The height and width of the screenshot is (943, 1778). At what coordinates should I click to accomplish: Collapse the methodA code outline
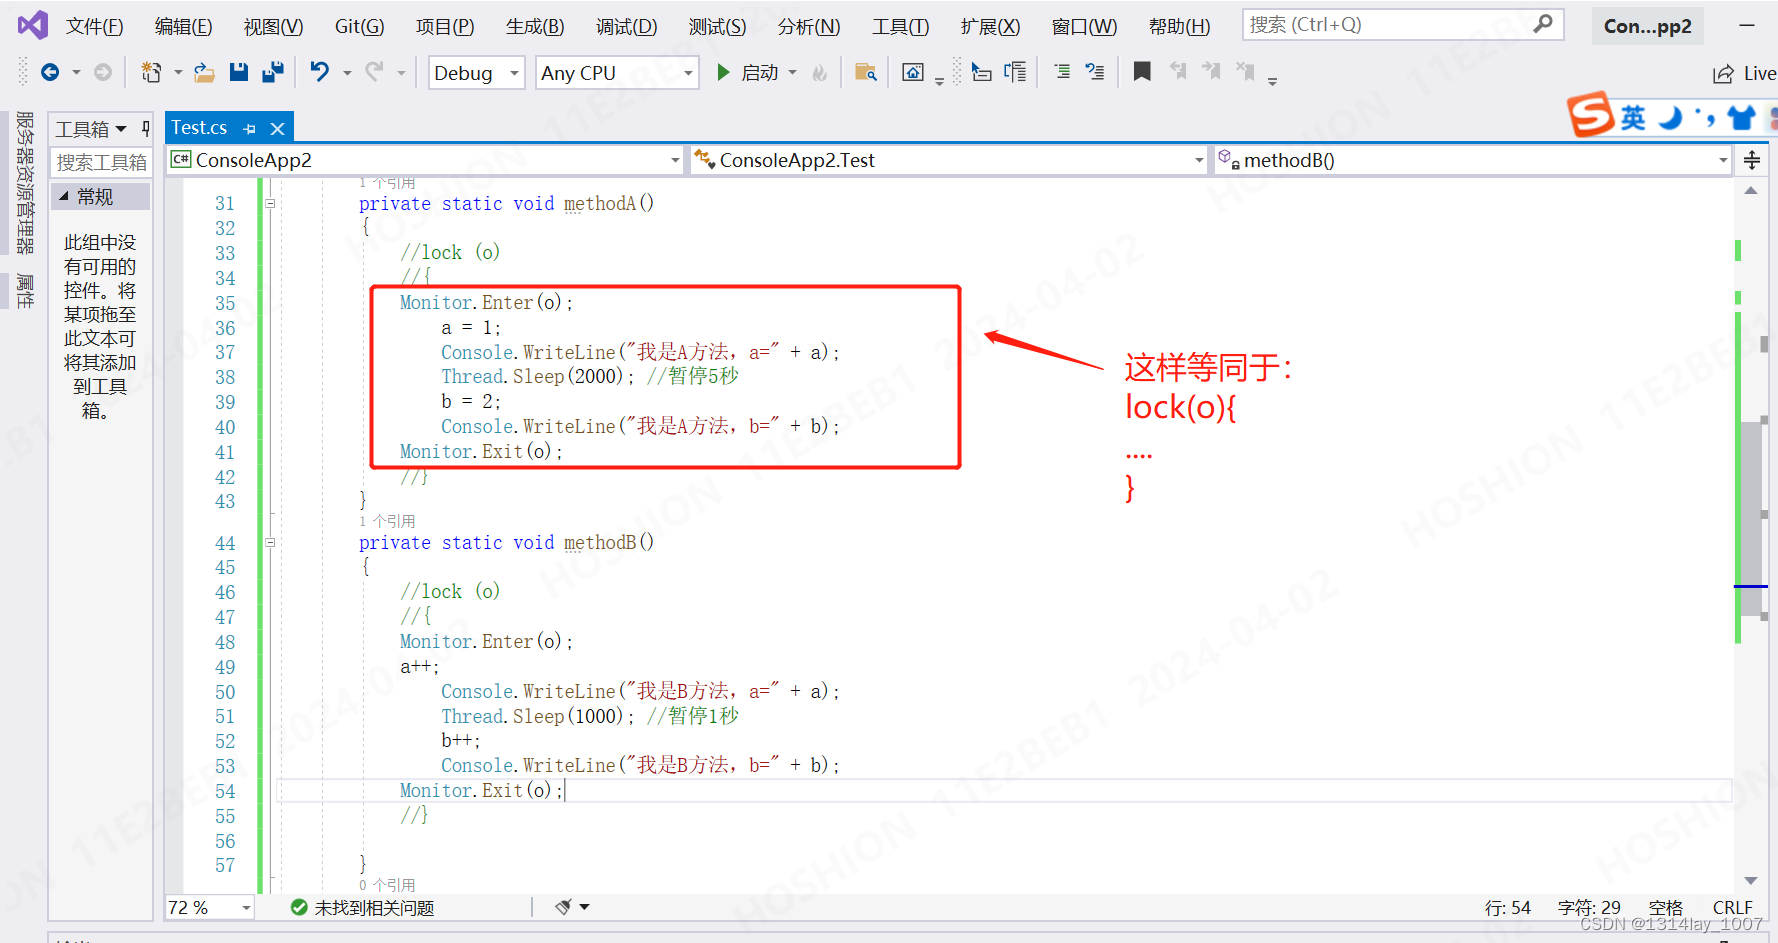(270, 203)
